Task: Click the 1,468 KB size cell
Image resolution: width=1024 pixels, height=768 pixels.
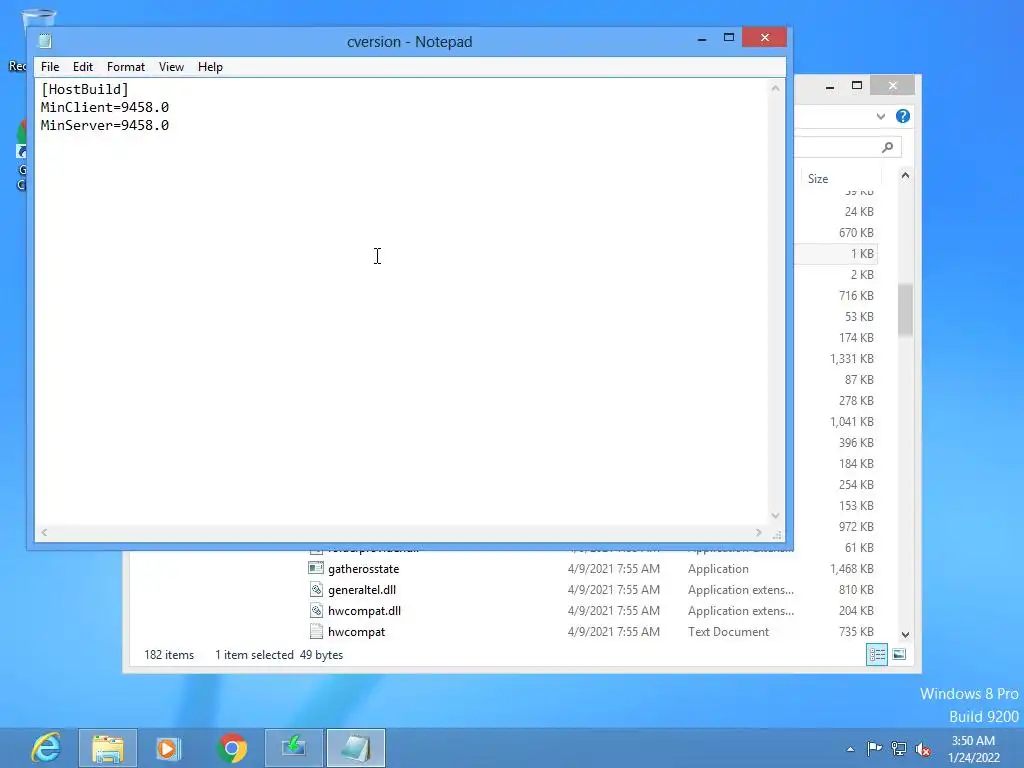Action: tap(852, 569)
